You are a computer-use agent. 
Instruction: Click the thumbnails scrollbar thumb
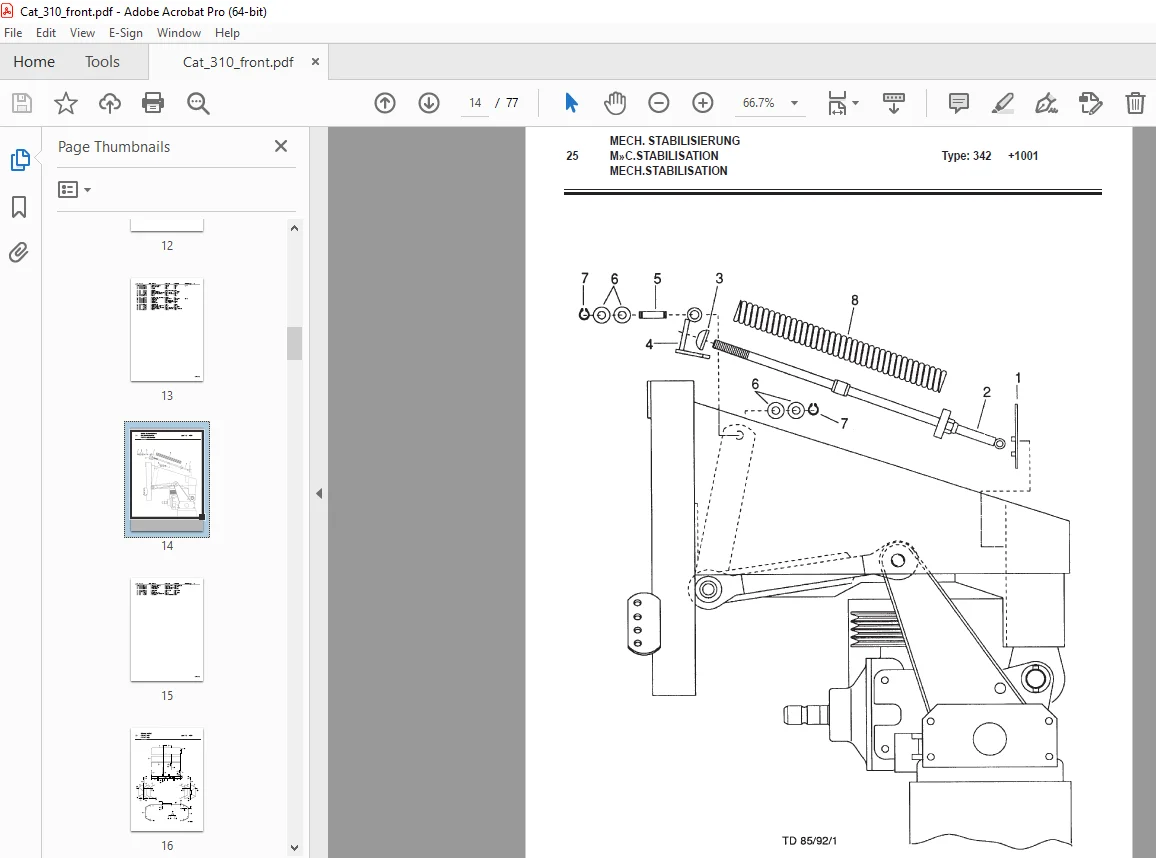coord(294,343)
